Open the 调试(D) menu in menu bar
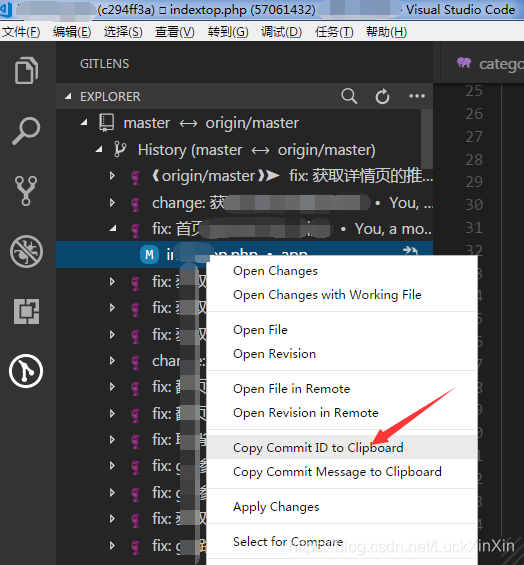524x565 pixels. tap(281, 32)
